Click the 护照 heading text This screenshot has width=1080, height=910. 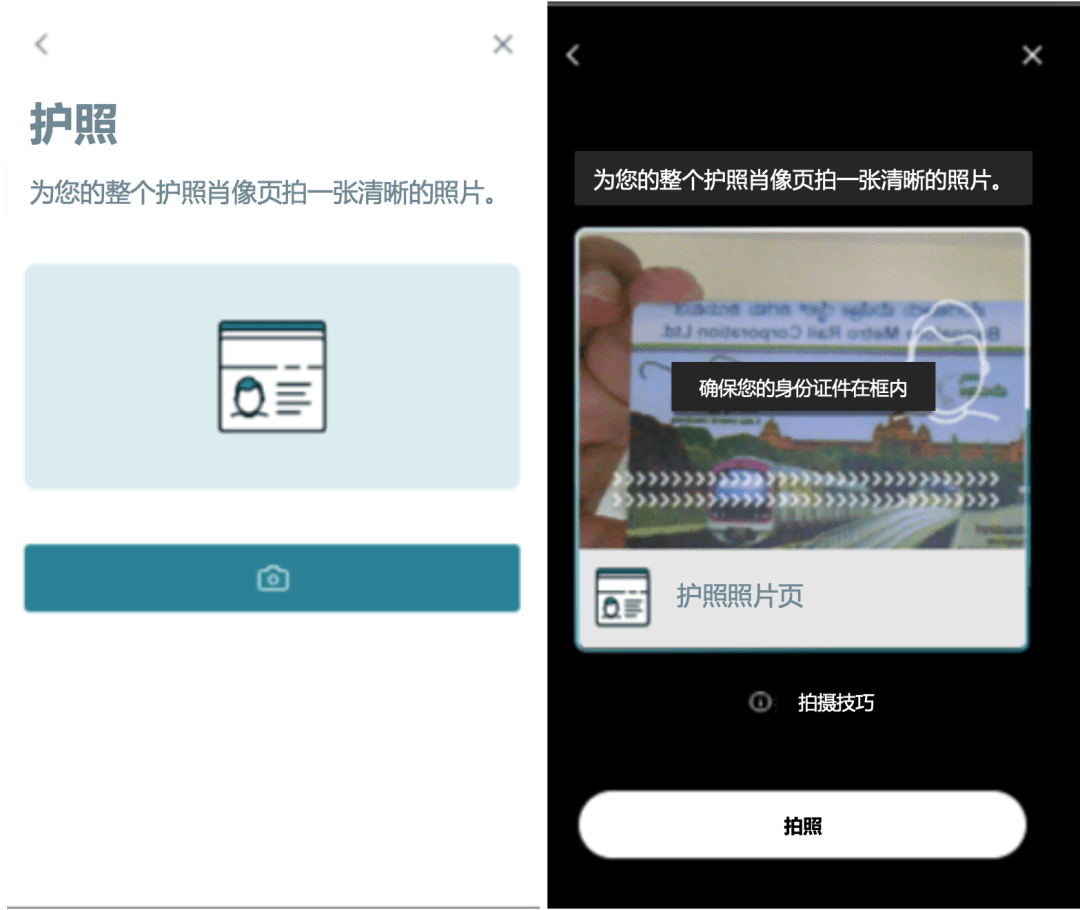coord(74,125)
